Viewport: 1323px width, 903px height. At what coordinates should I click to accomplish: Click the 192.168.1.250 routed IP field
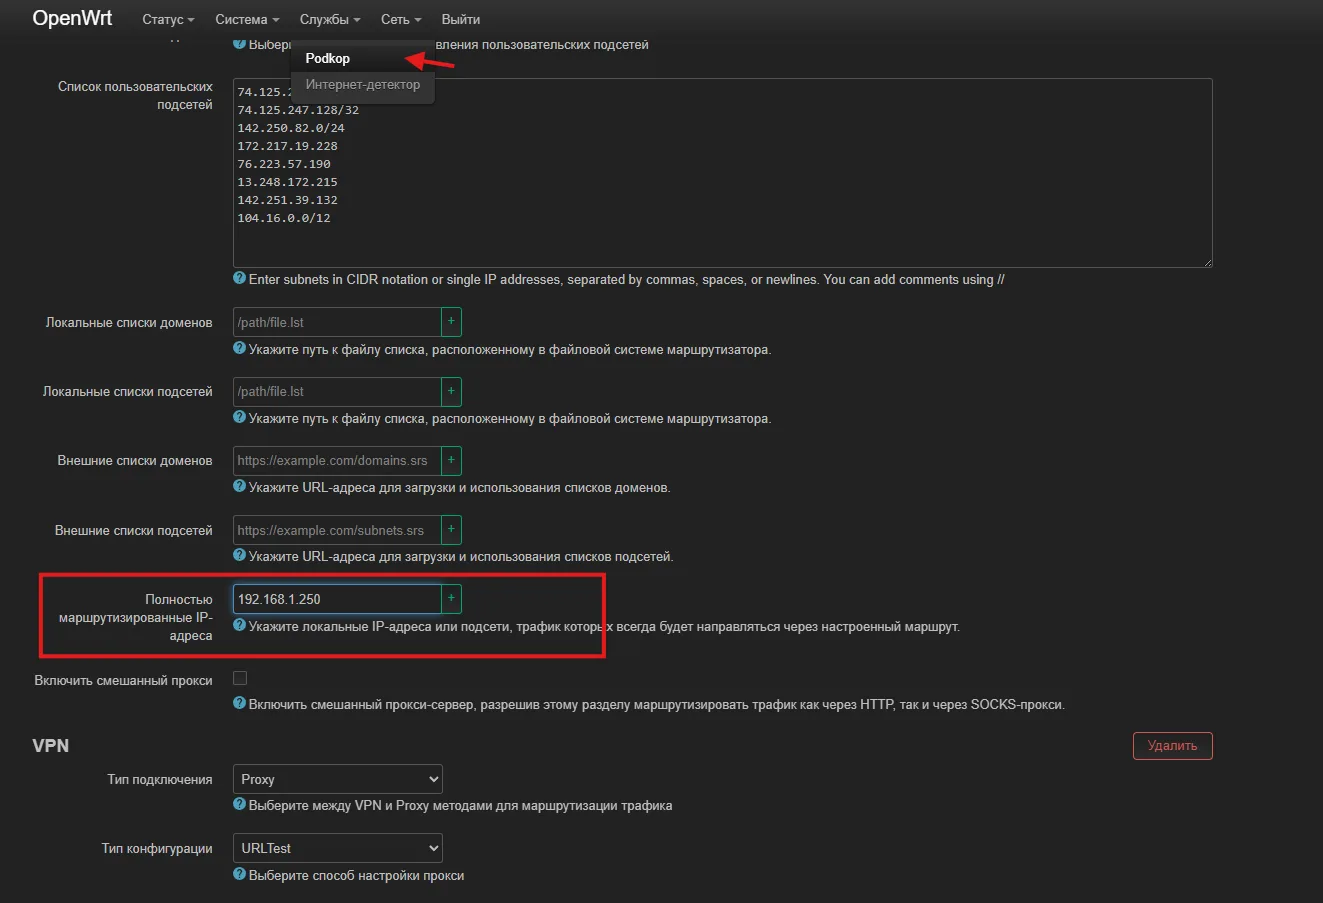(337, 599)
